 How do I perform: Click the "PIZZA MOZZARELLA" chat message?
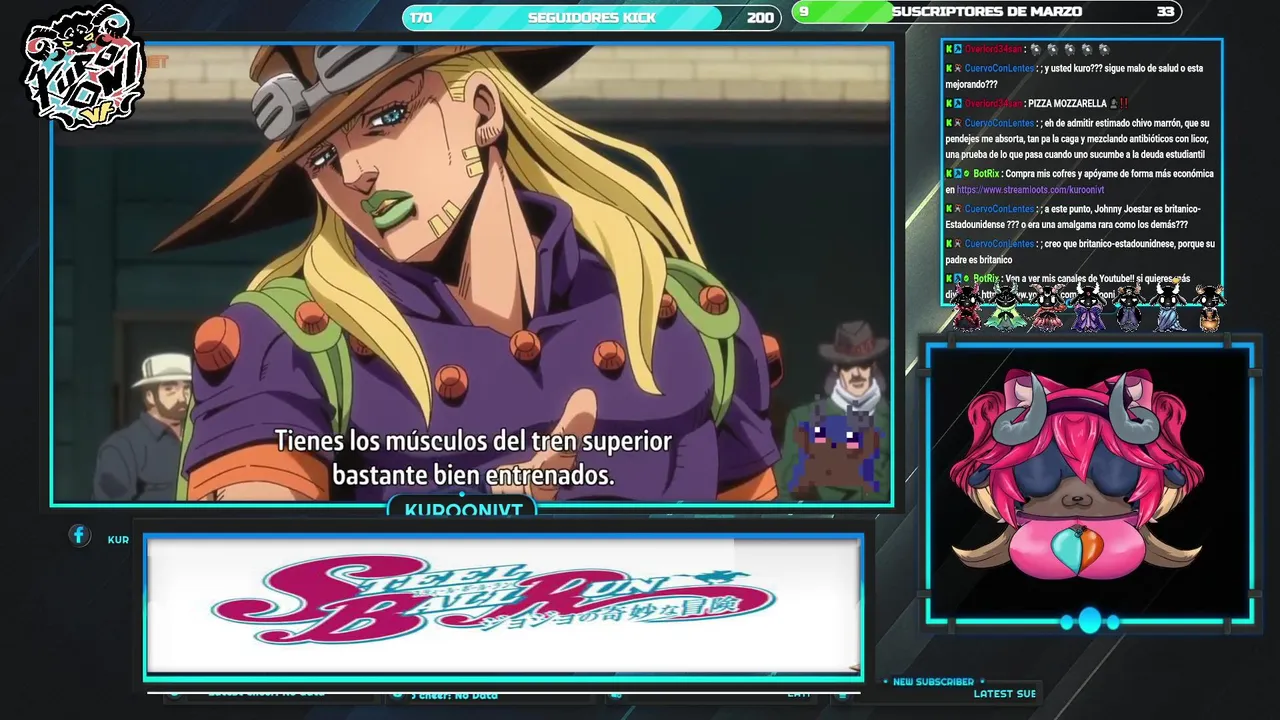[x=1036, y=103]
